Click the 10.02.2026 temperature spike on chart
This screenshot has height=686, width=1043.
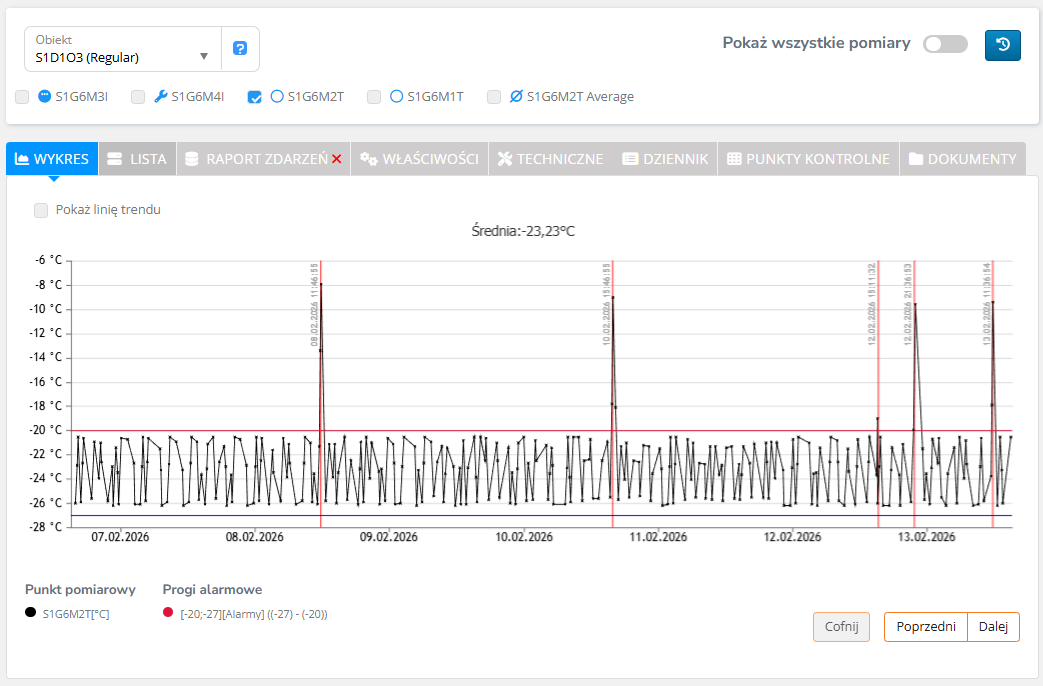(613, 297)
